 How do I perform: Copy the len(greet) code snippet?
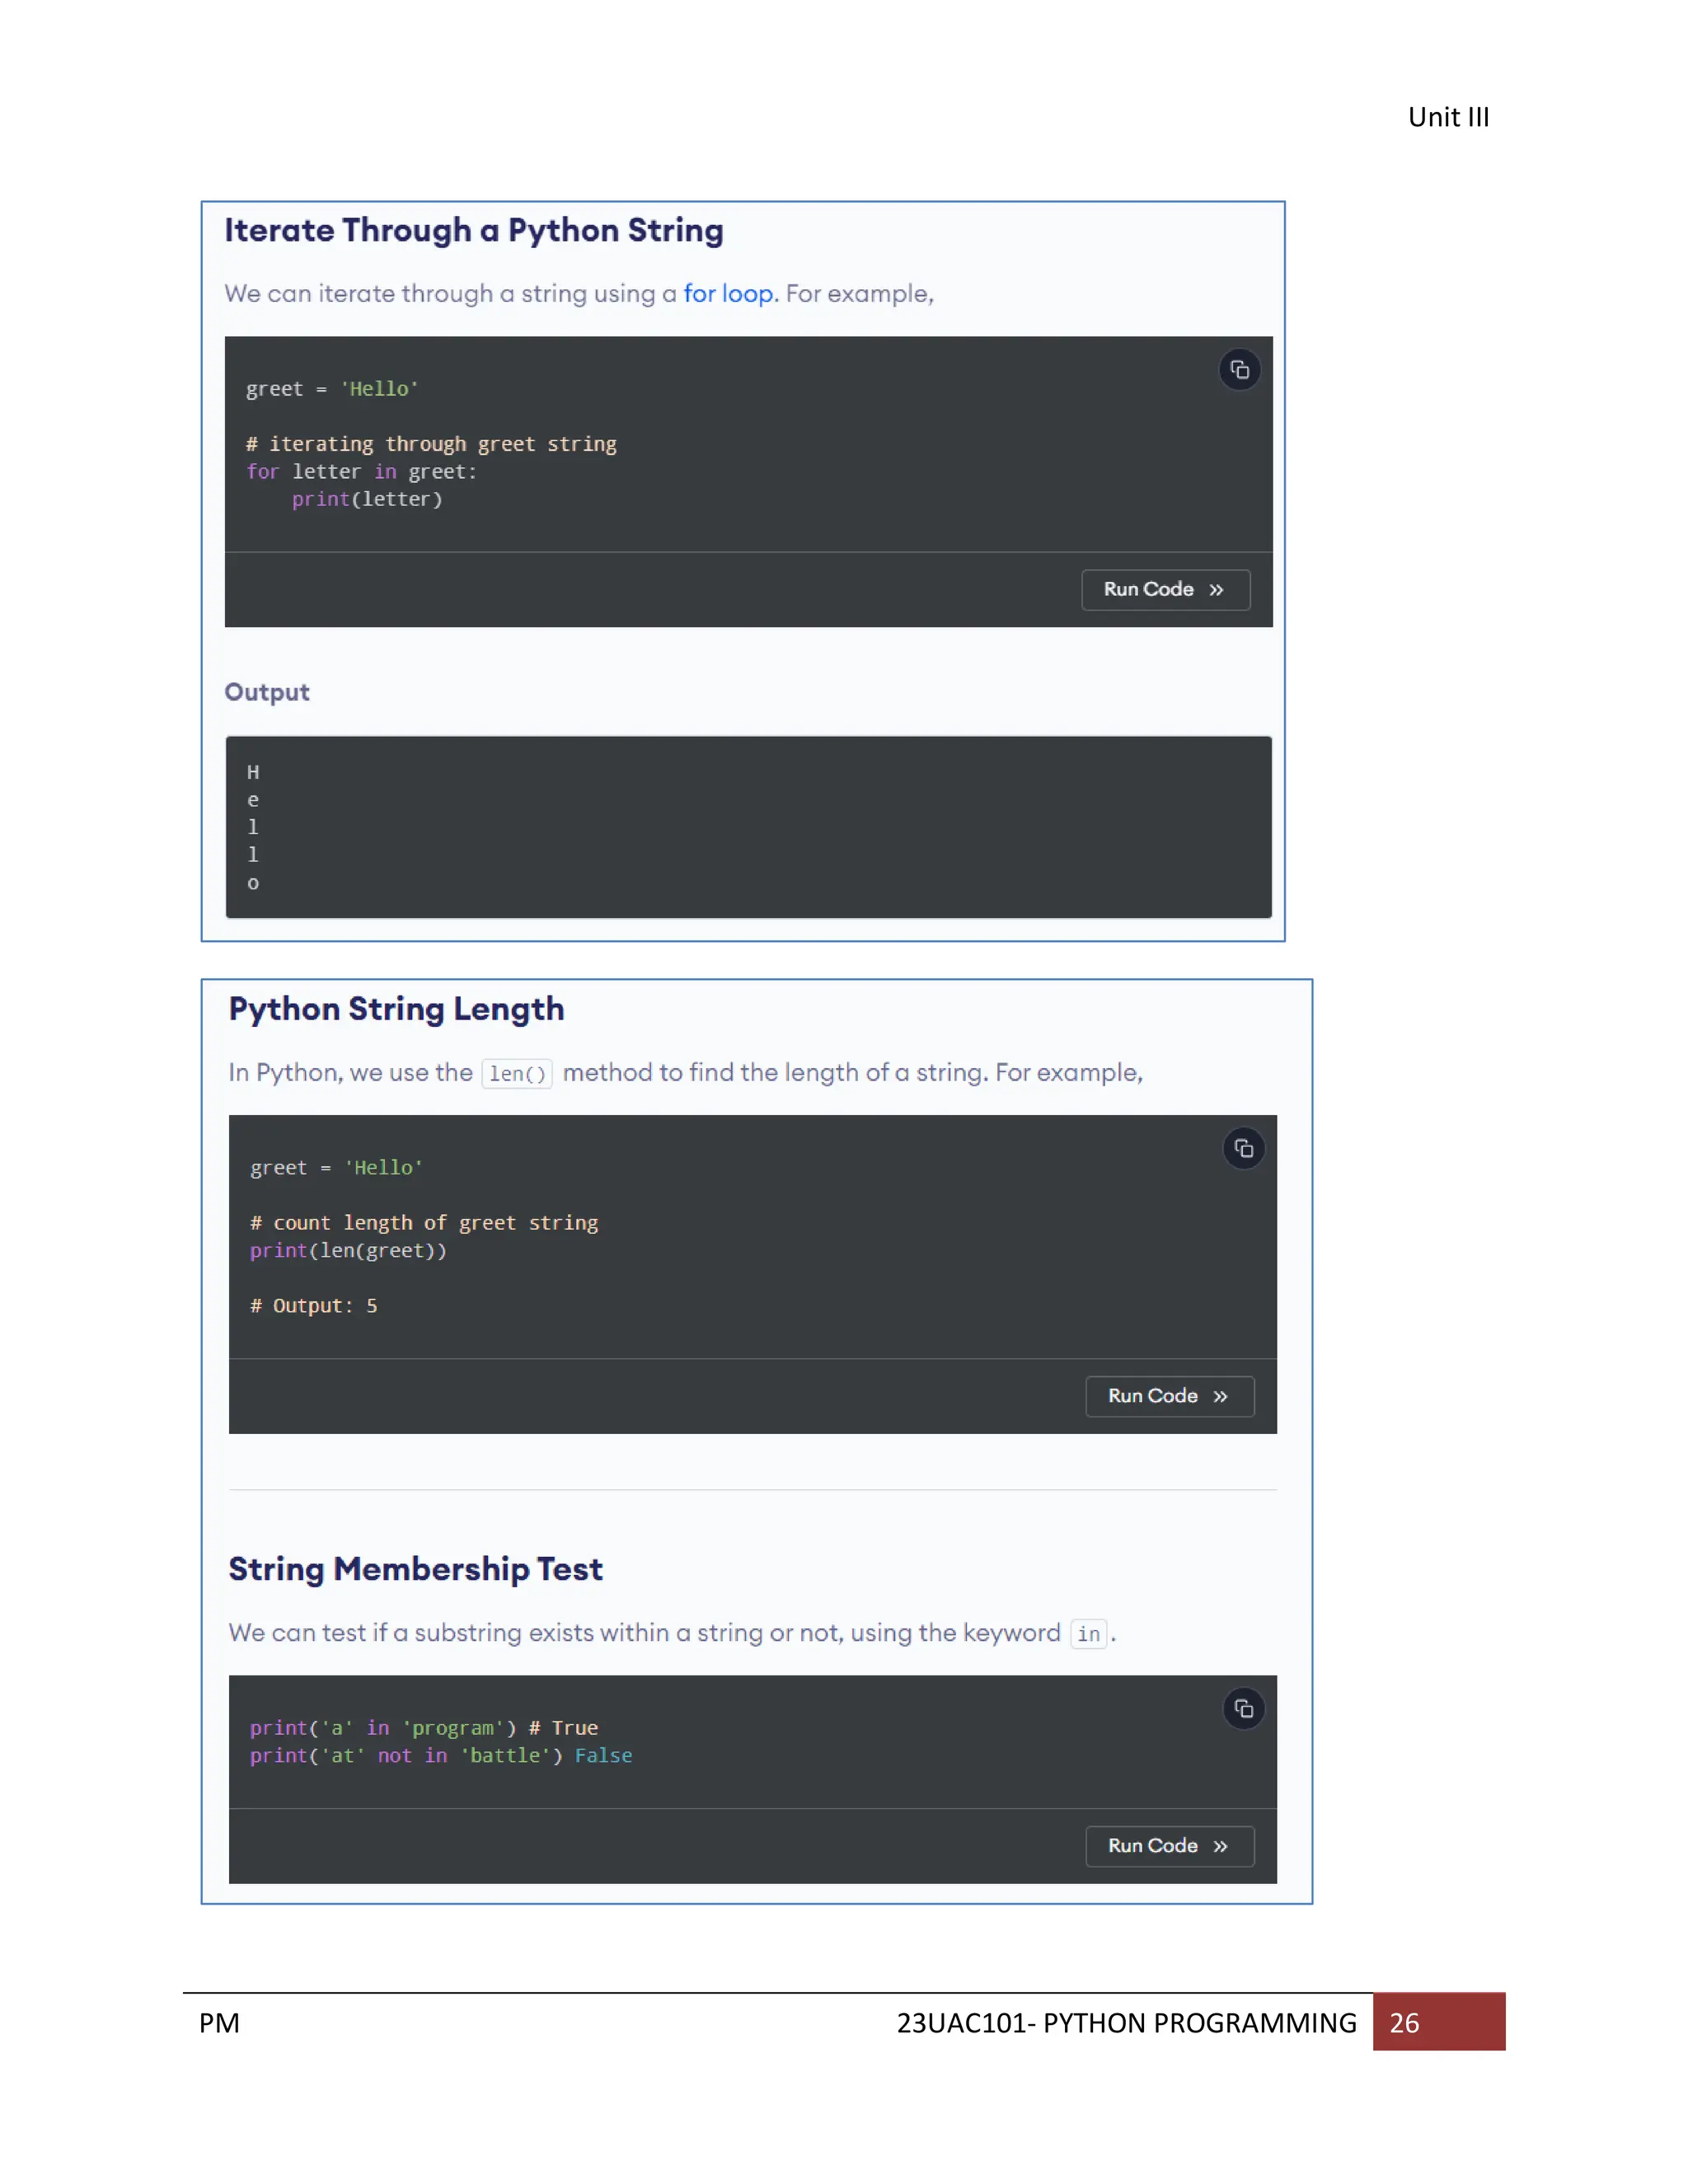point(1243,1148)
